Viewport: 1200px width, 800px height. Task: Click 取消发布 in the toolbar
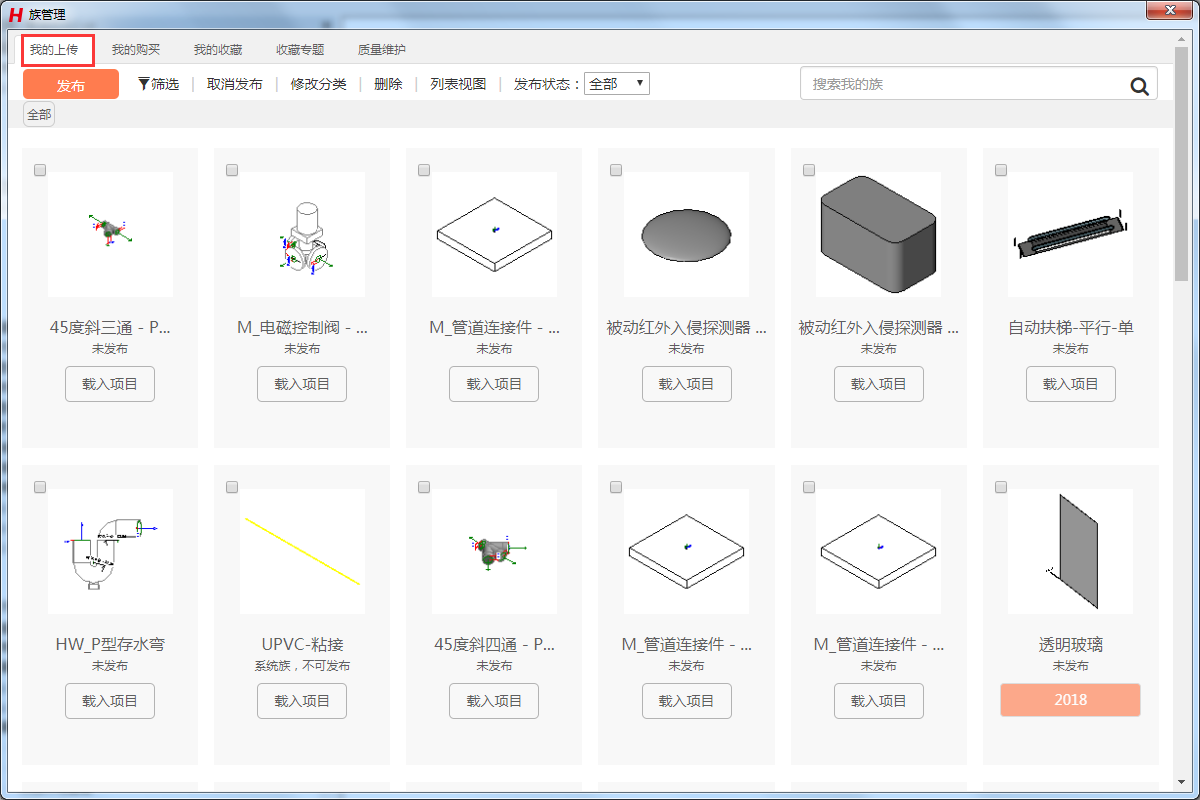click(x=235, y=85)
